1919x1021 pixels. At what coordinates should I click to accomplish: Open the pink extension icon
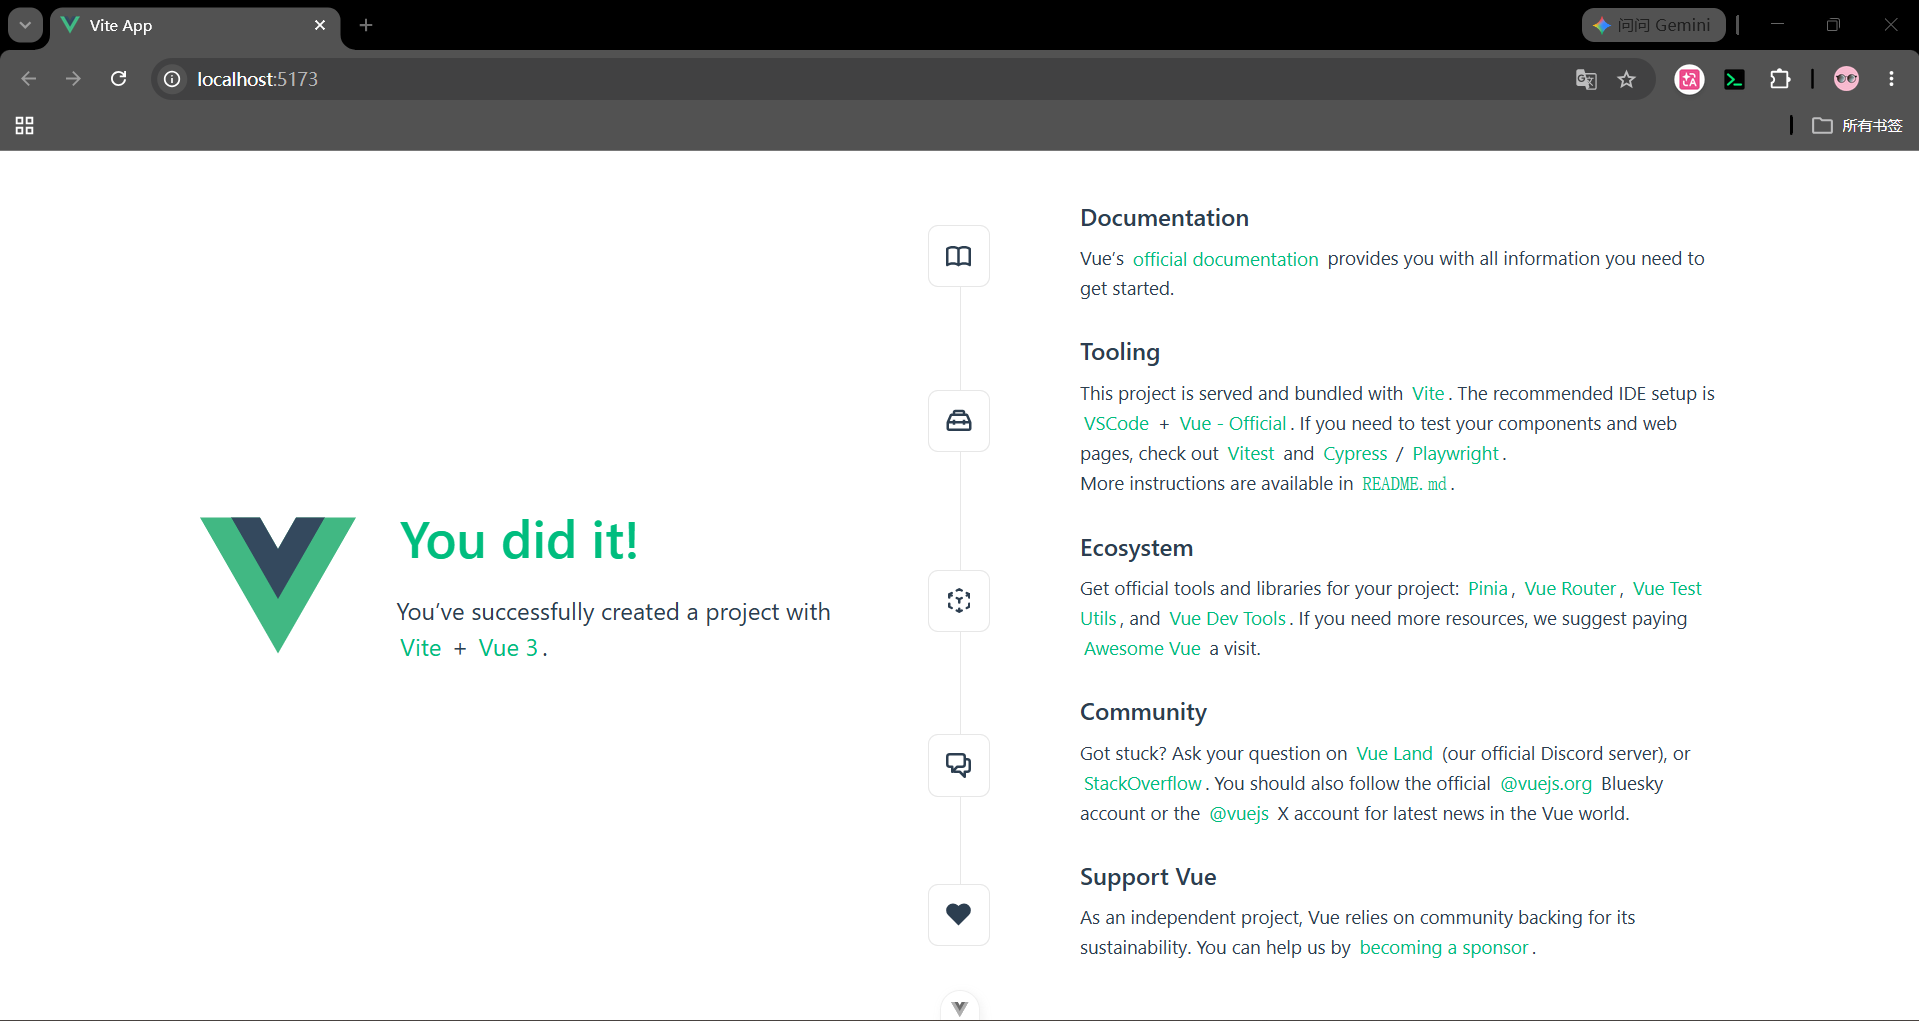(x=1690, y=79)
